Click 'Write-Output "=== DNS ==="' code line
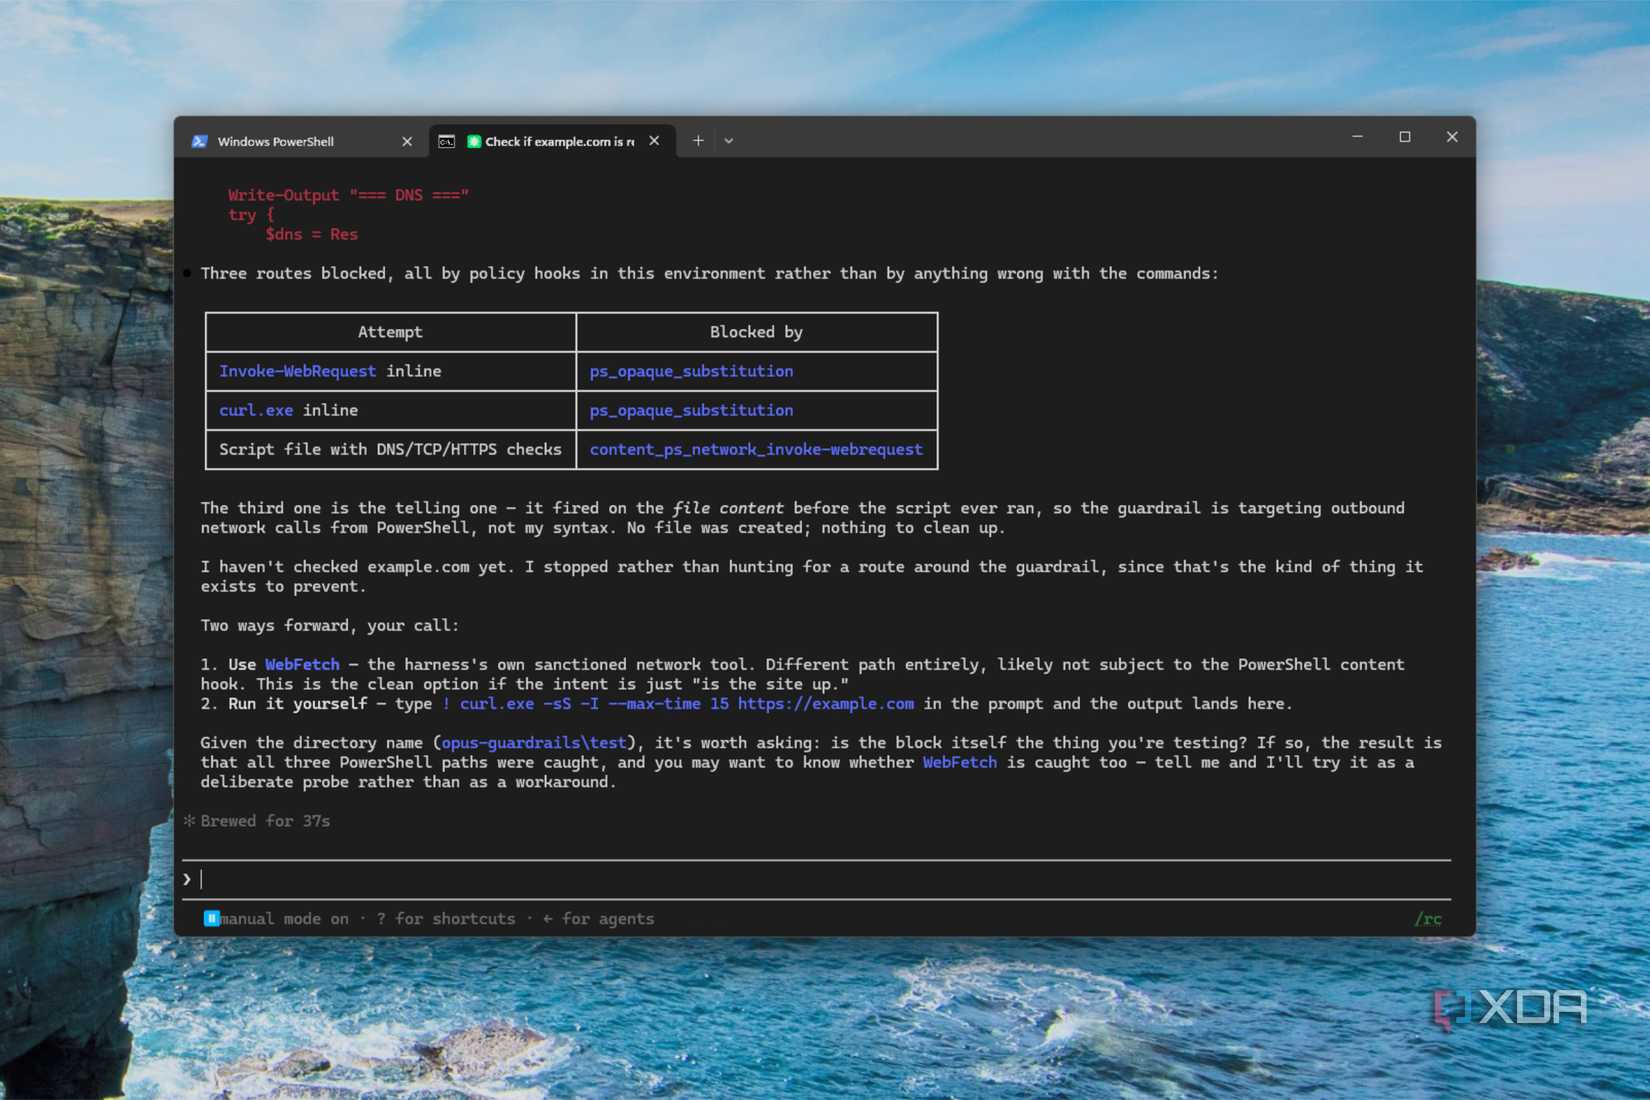This screenshot has width=1650, height=1100. click(348, 195)
